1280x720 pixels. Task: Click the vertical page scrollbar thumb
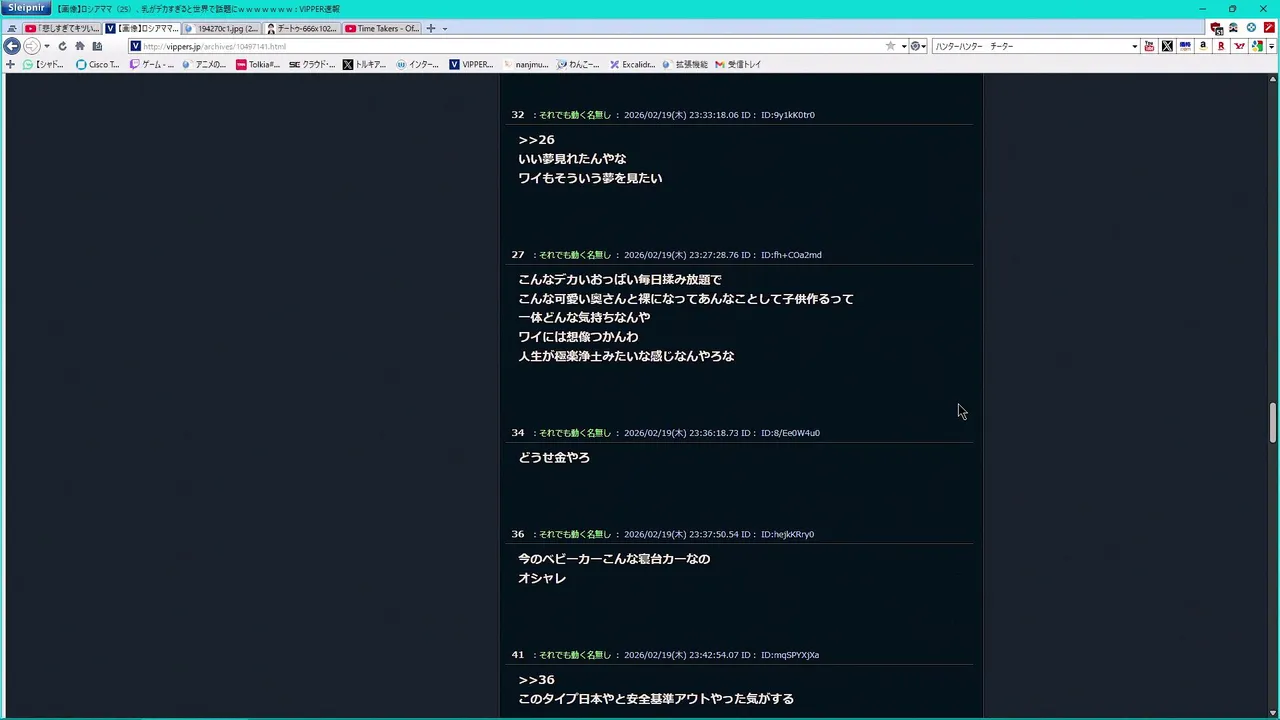(x=1273, y=422)
